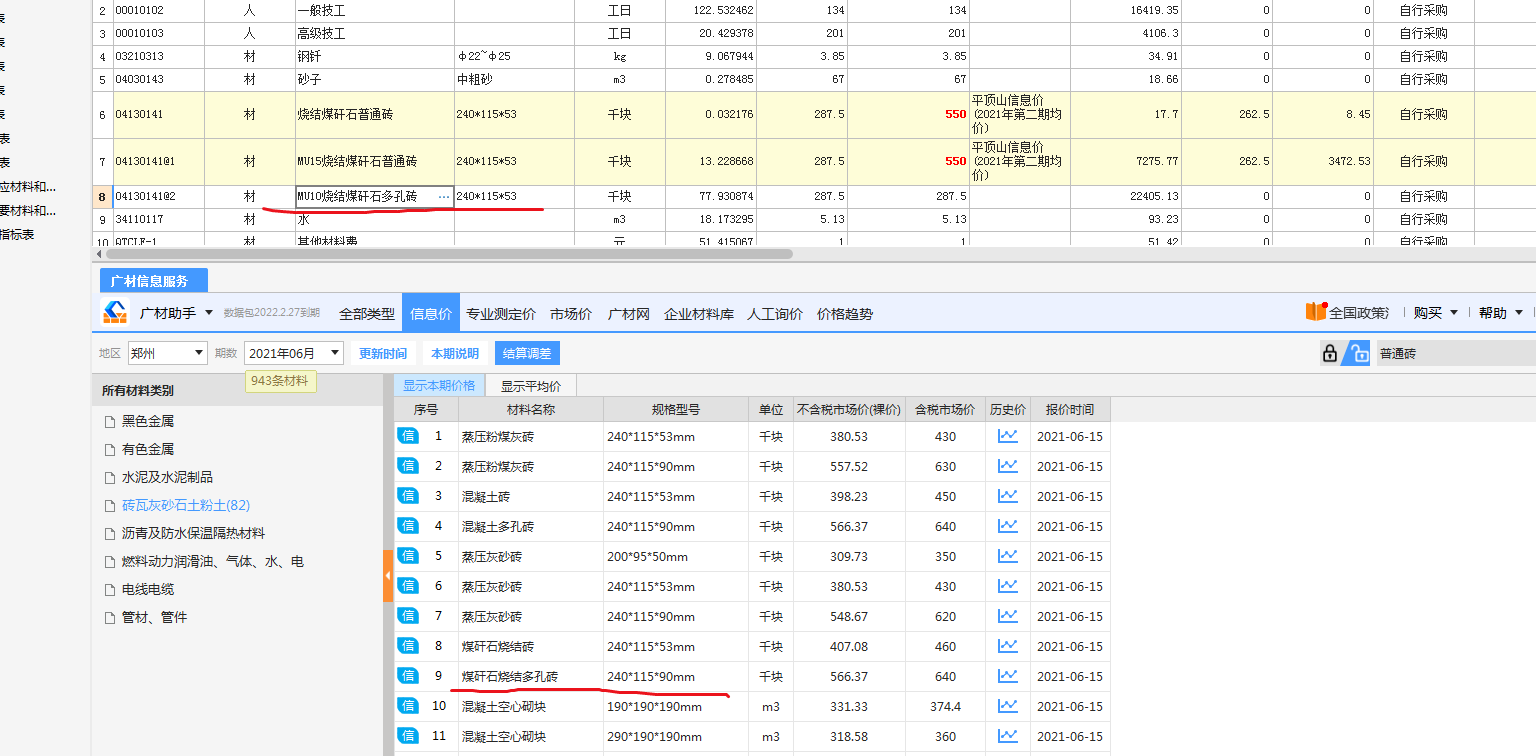The width and height of the screenshot is (1536, 756).
Task: Open history price chart for row 1
Action: (x=1007, y=436)
